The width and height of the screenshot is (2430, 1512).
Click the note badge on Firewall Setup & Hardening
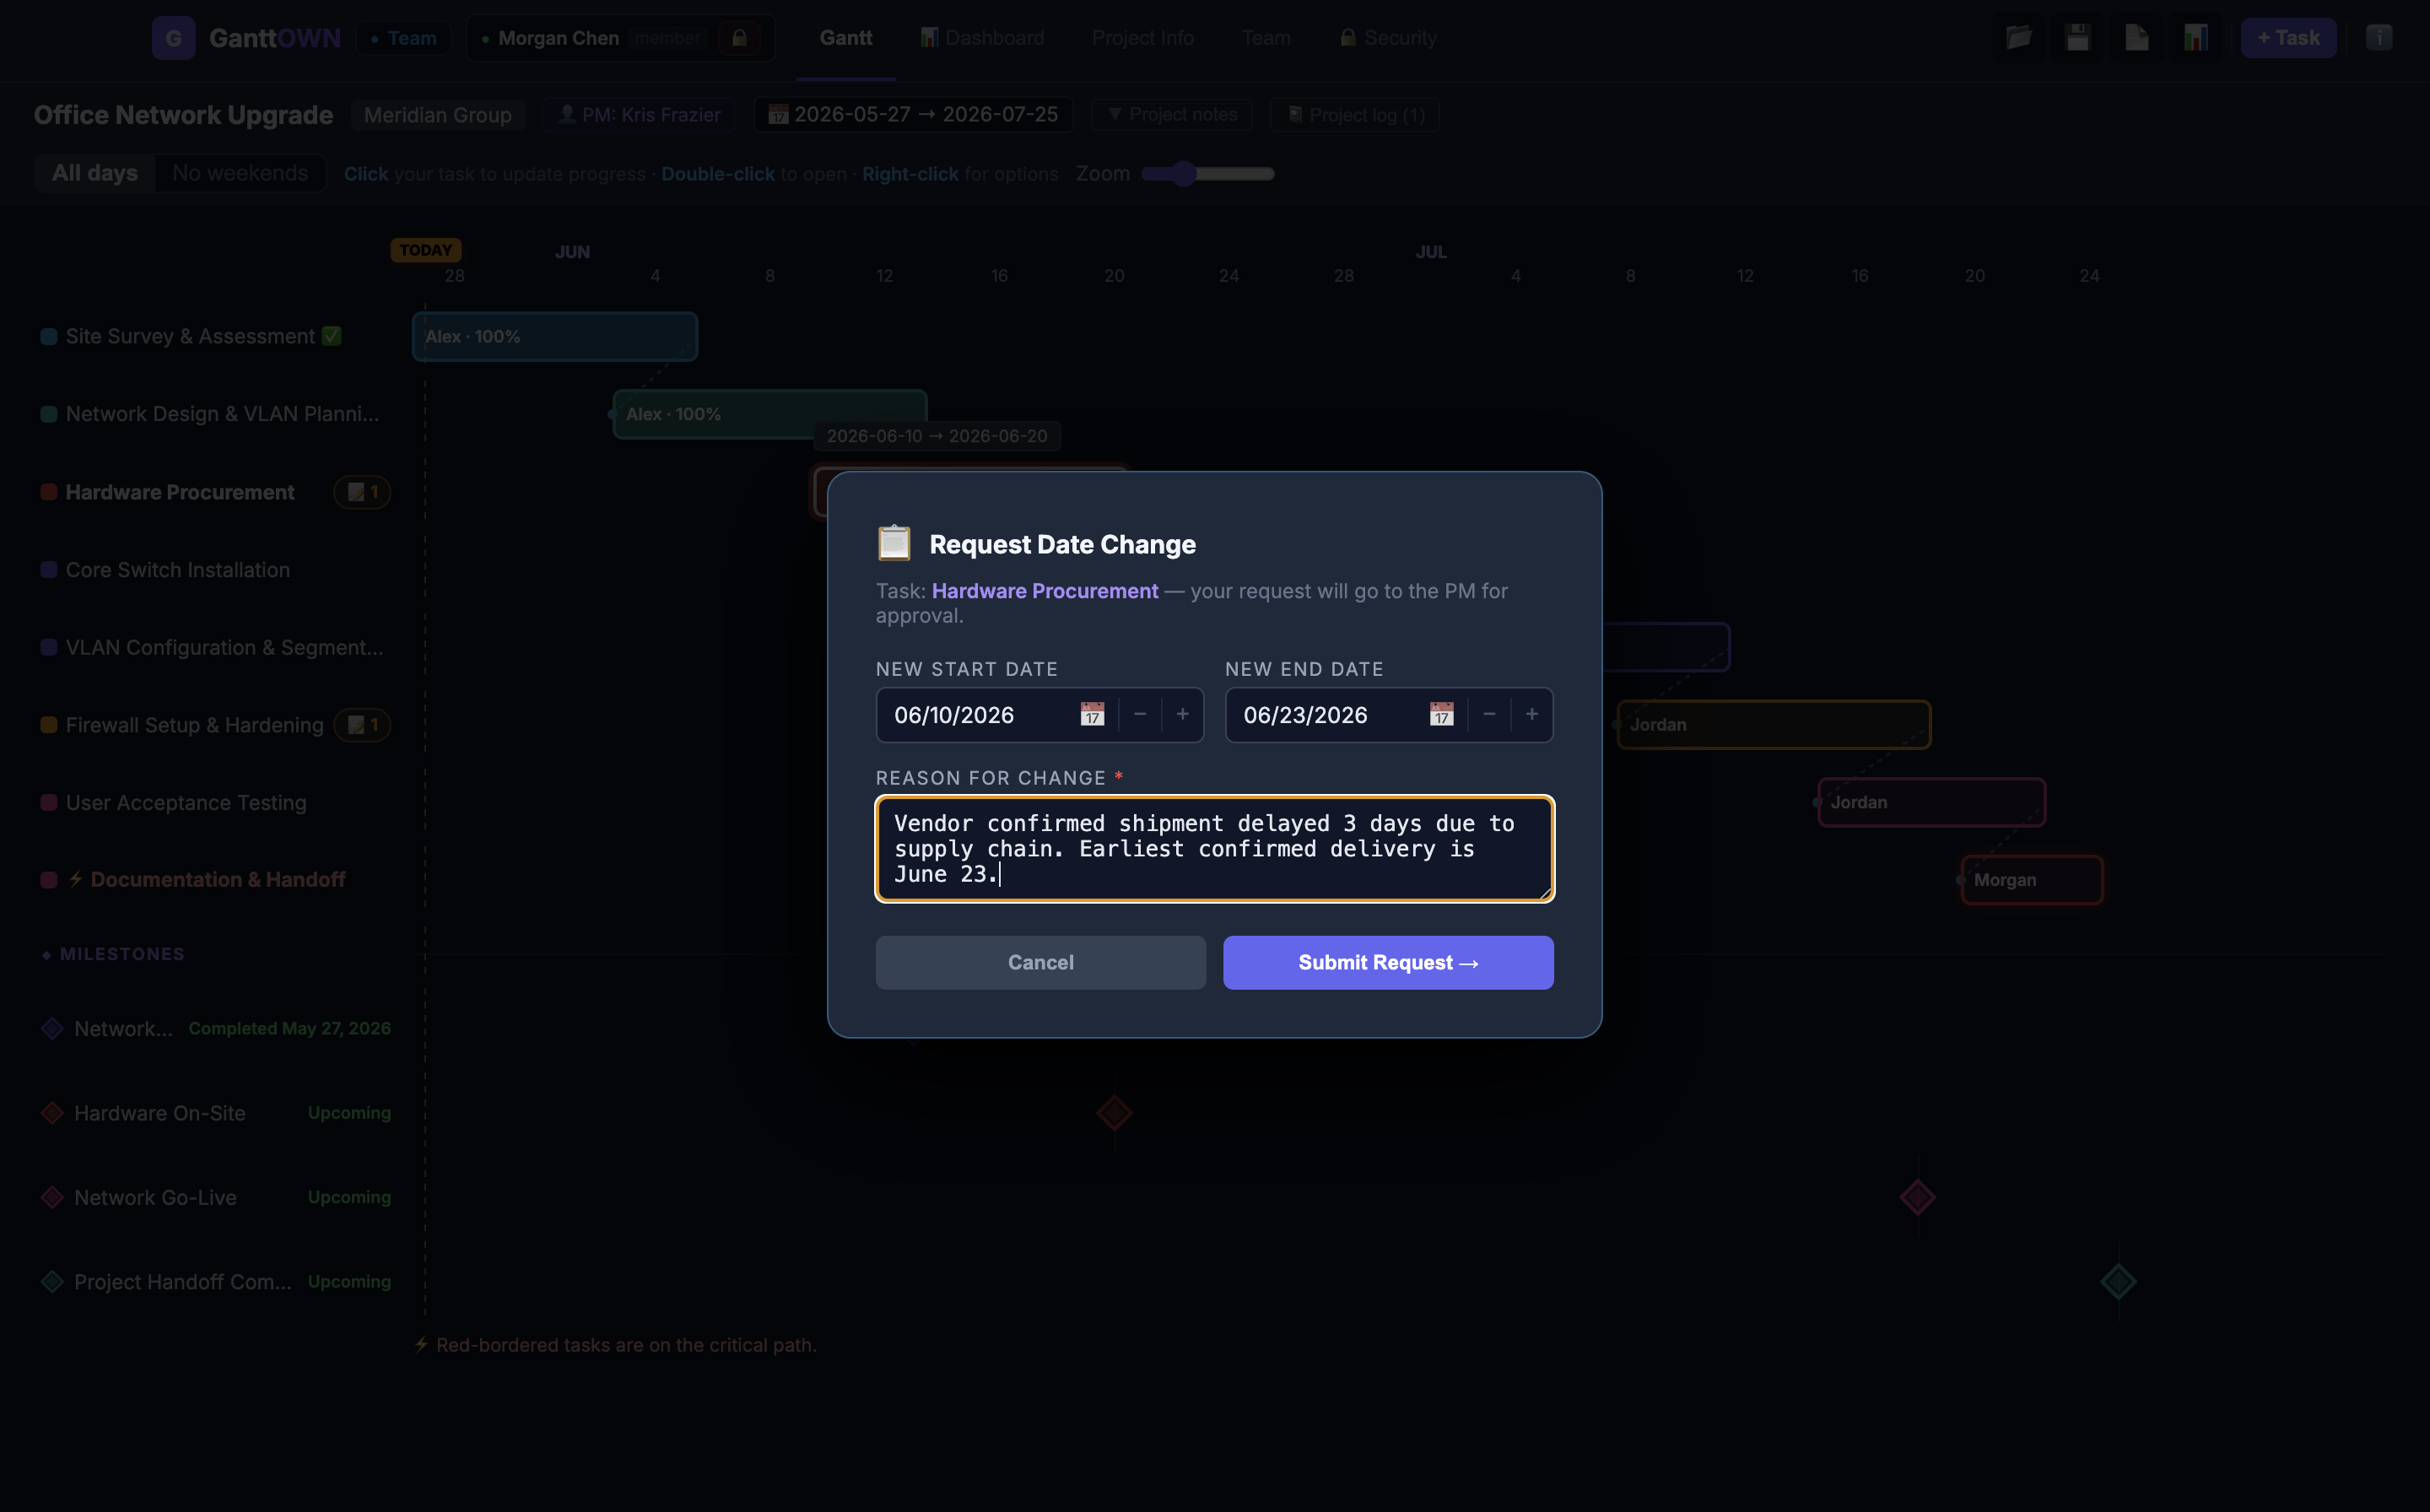pos(362,725)
